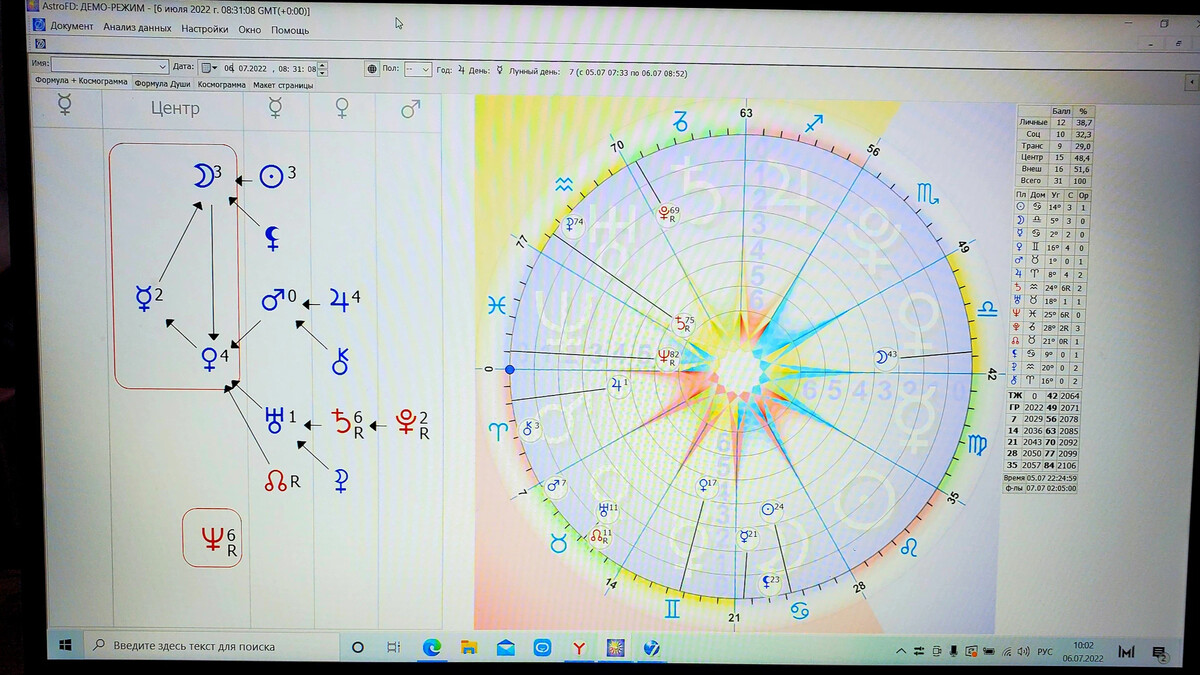Open Yandex browser from the taskbar

click(x=578, y=649)
